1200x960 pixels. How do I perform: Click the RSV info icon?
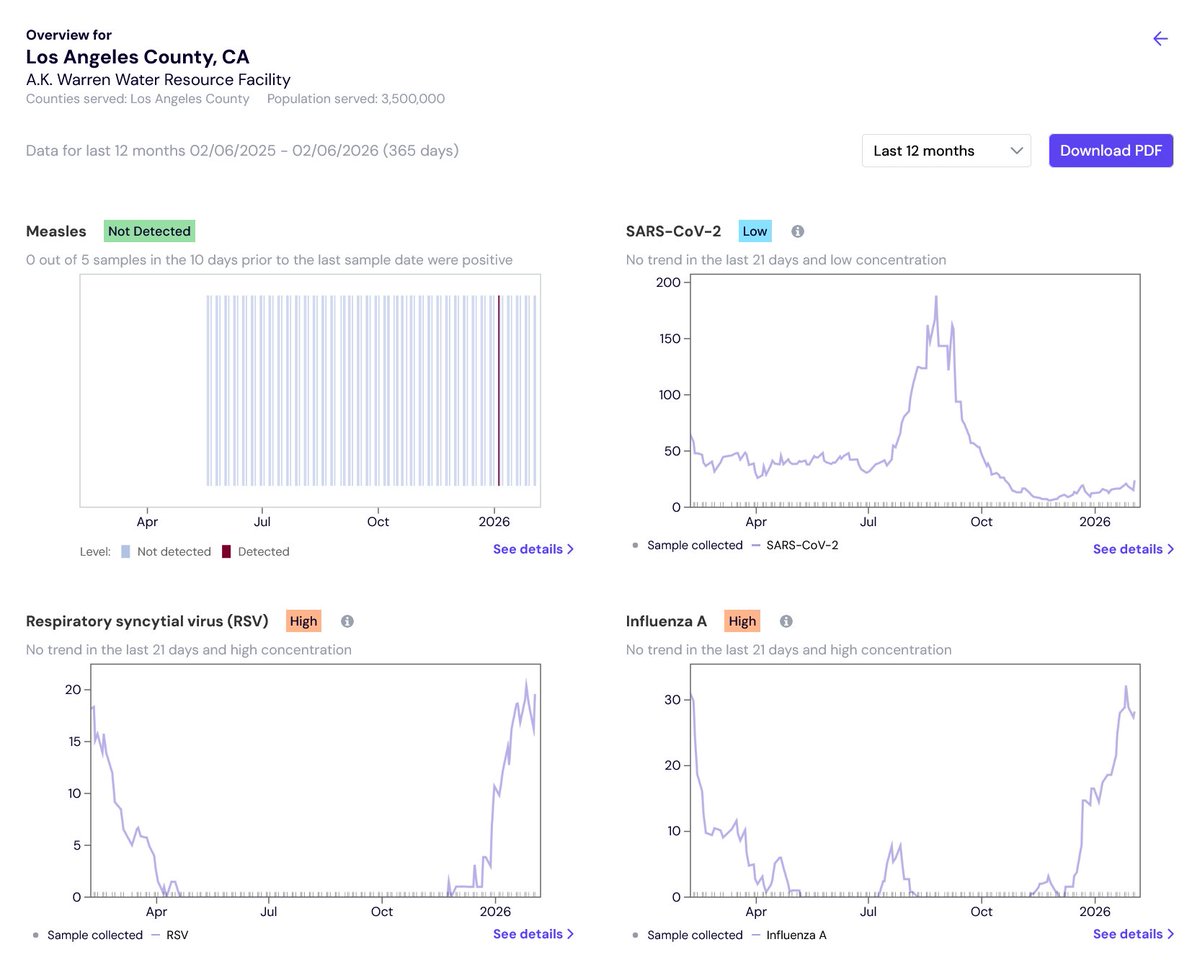[347, 621]
